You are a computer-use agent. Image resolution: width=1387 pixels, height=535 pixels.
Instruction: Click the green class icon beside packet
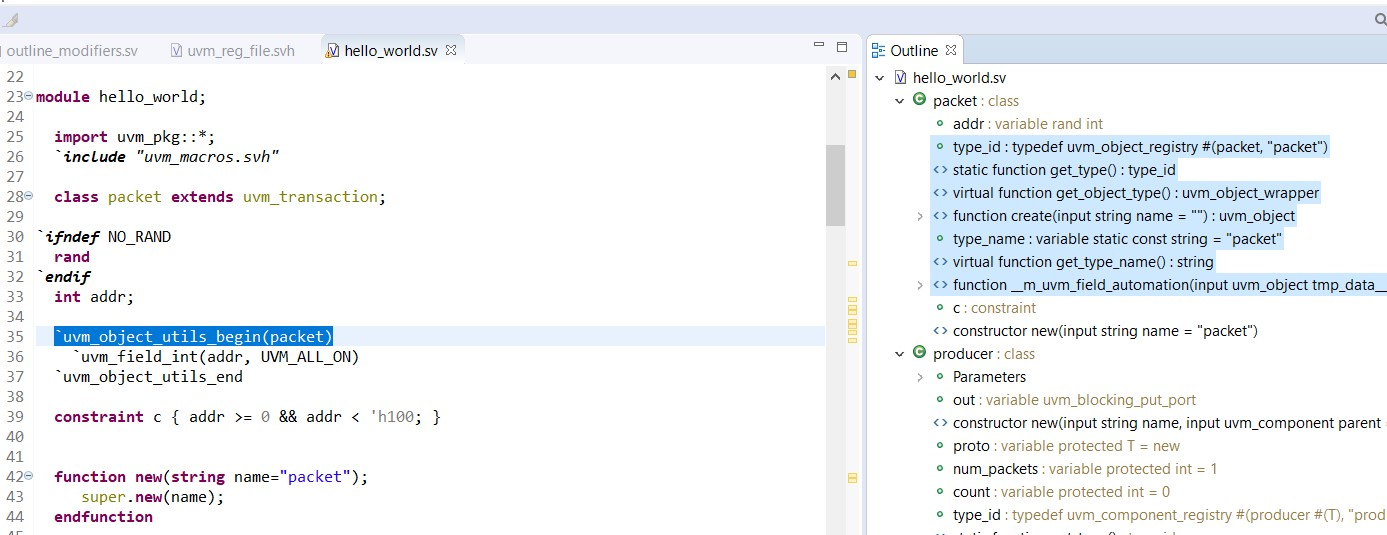click(919, 100)
